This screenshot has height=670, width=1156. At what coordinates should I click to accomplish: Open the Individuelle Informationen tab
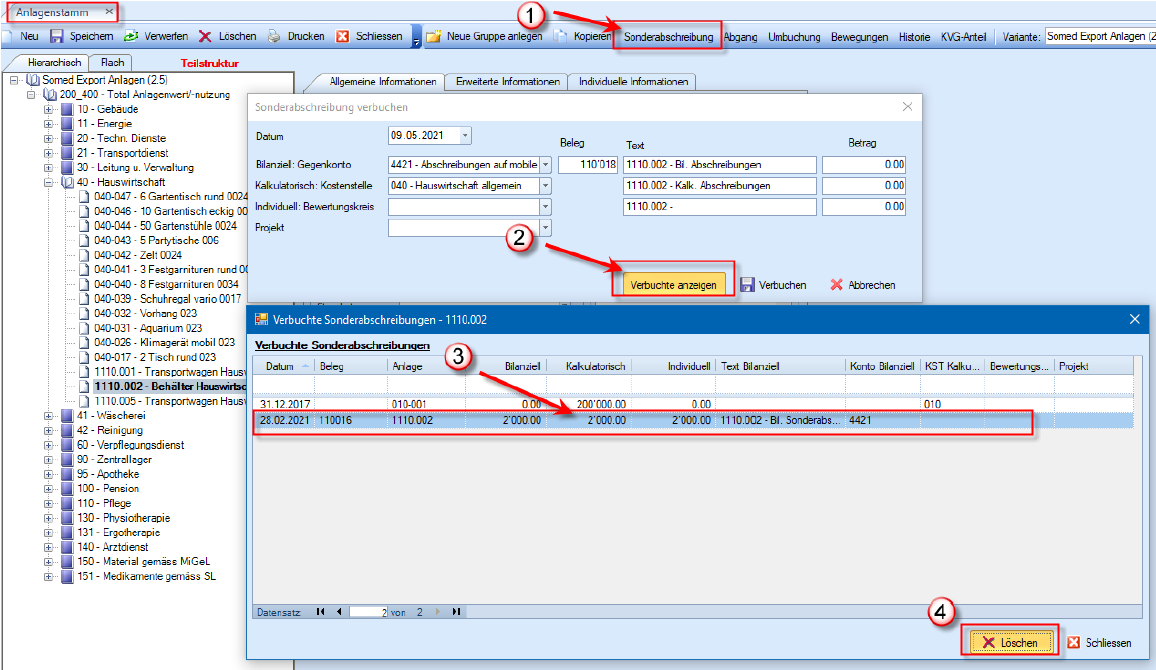coord(633,82)
